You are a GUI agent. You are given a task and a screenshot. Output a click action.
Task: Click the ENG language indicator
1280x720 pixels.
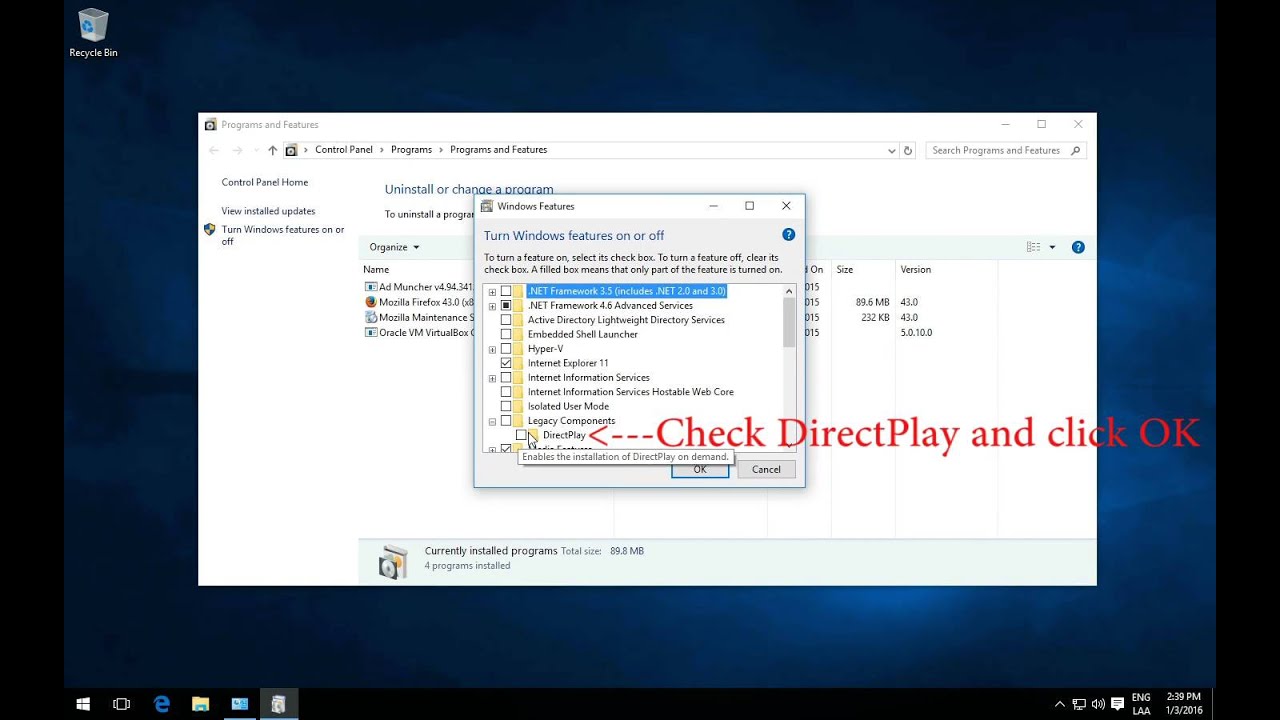pos(1141,698)
